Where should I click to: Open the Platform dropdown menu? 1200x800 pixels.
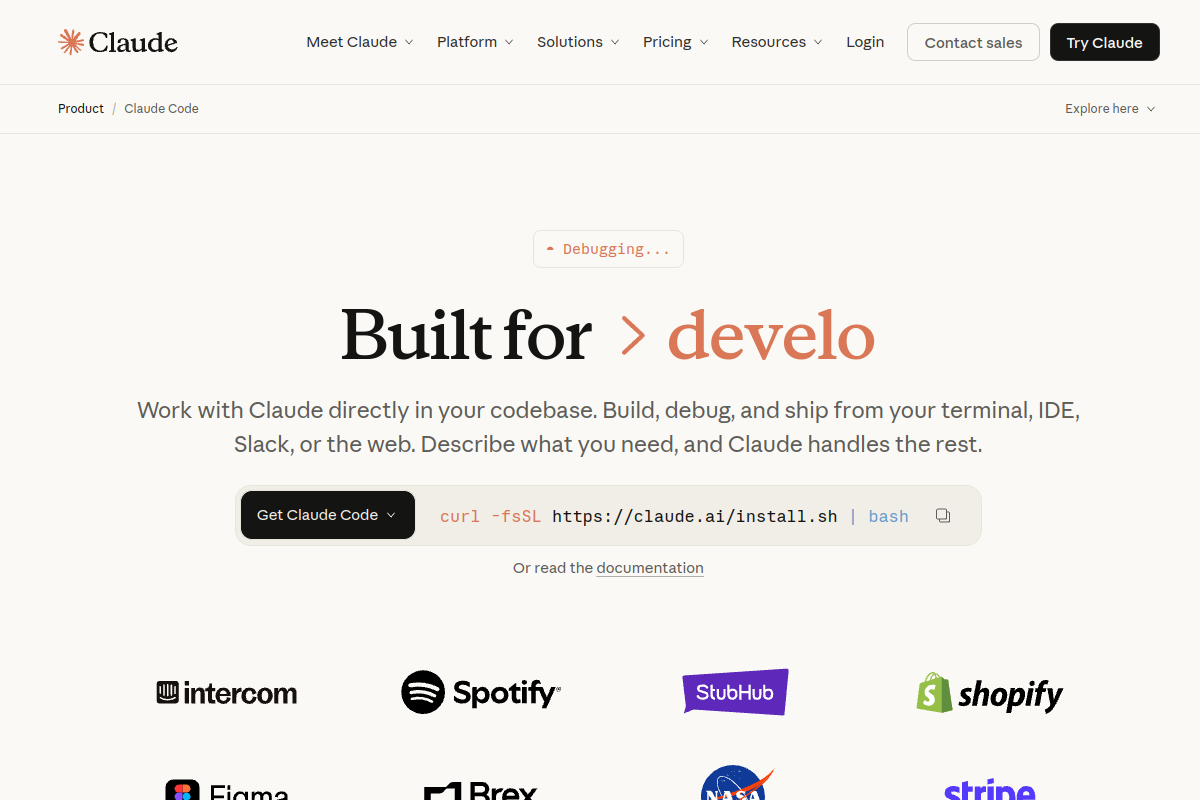pyautogui.click(x=475, y=42)
